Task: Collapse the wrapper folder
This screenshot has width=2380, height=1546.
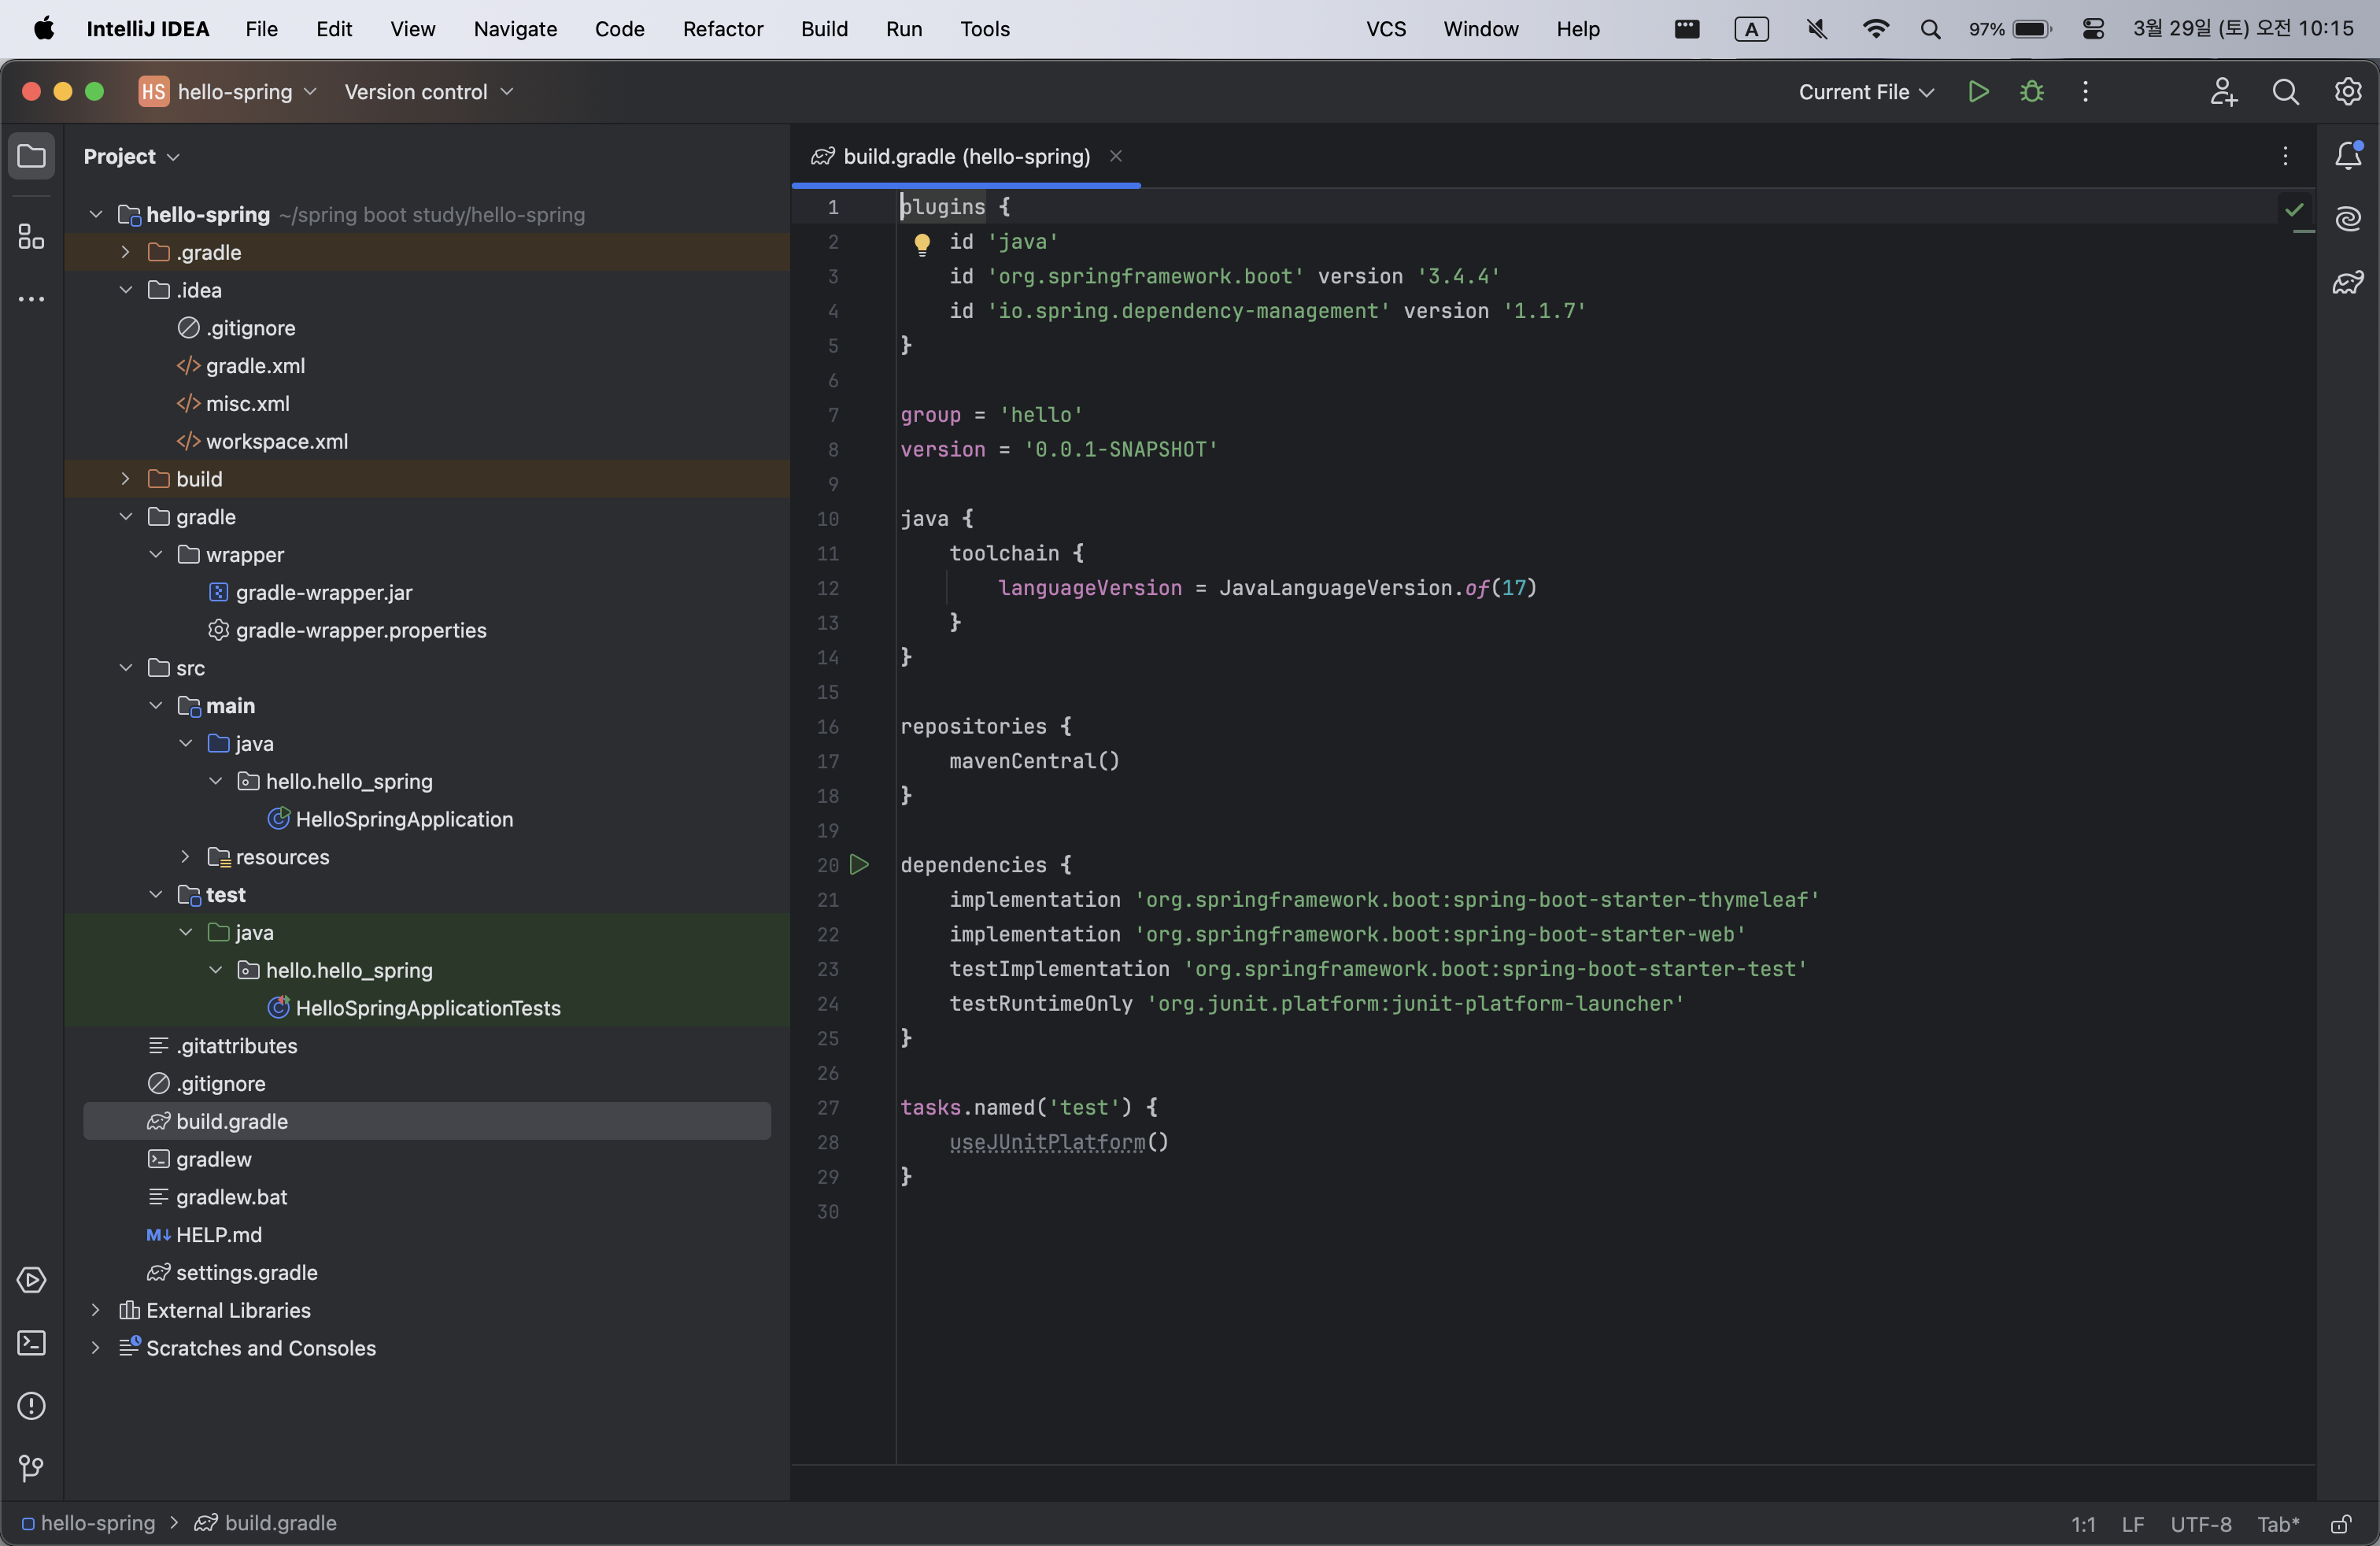Action: (x=155, y=555)
